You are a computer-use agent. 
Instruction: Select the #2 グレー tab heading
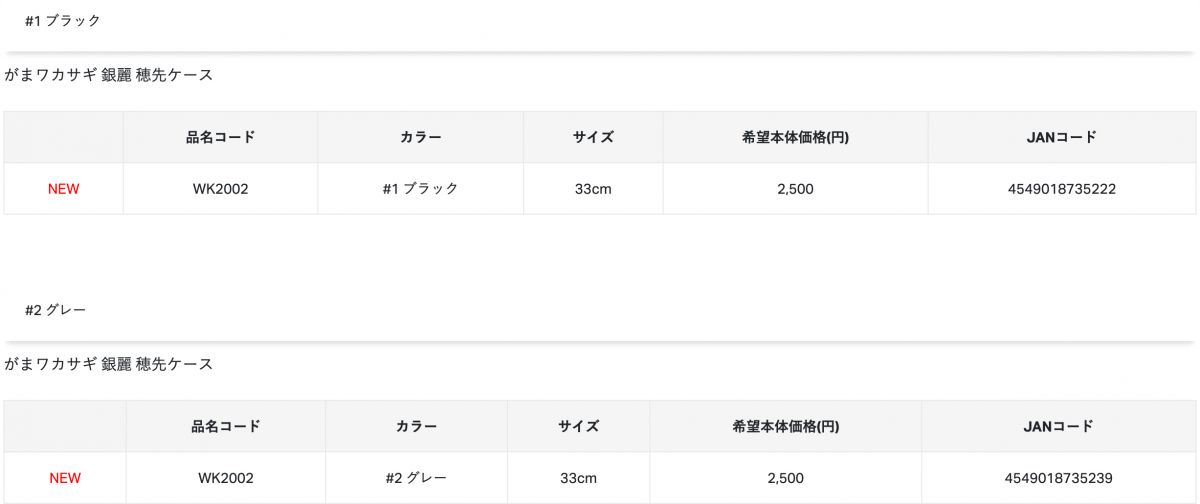56,311
